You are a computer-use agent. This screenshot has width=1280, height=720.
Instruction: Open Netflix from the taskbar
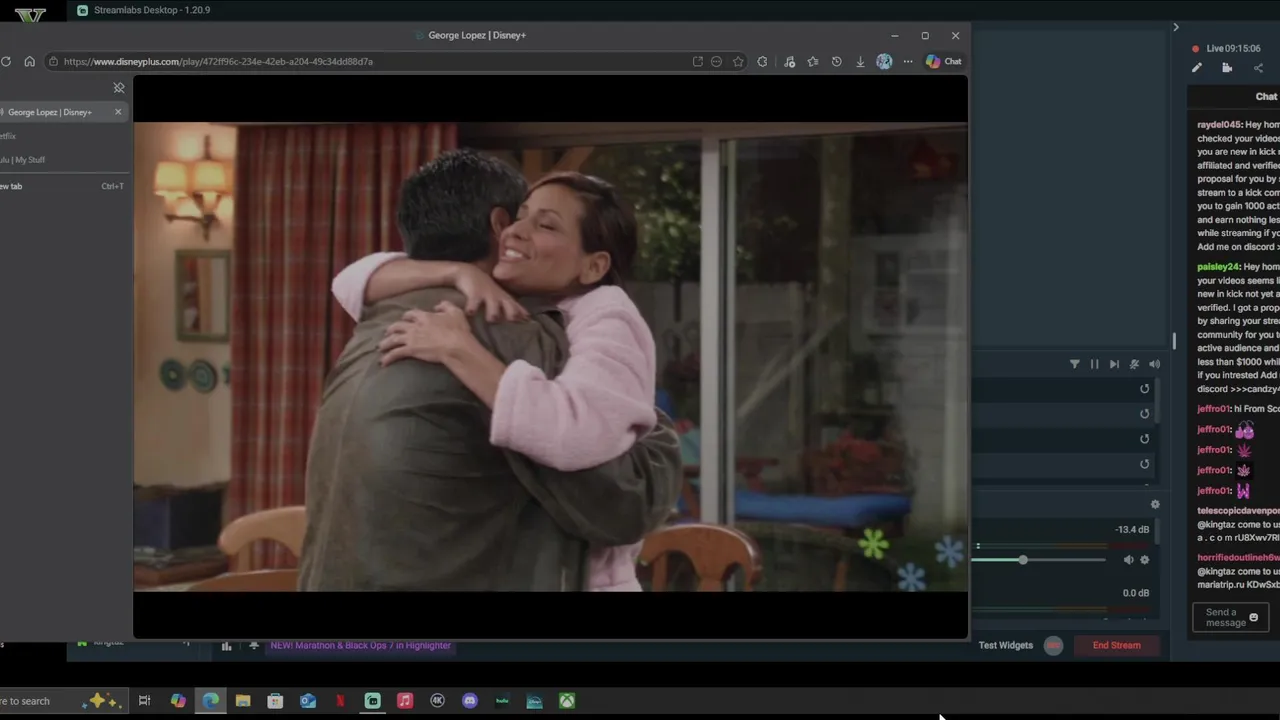click(340, 701)
